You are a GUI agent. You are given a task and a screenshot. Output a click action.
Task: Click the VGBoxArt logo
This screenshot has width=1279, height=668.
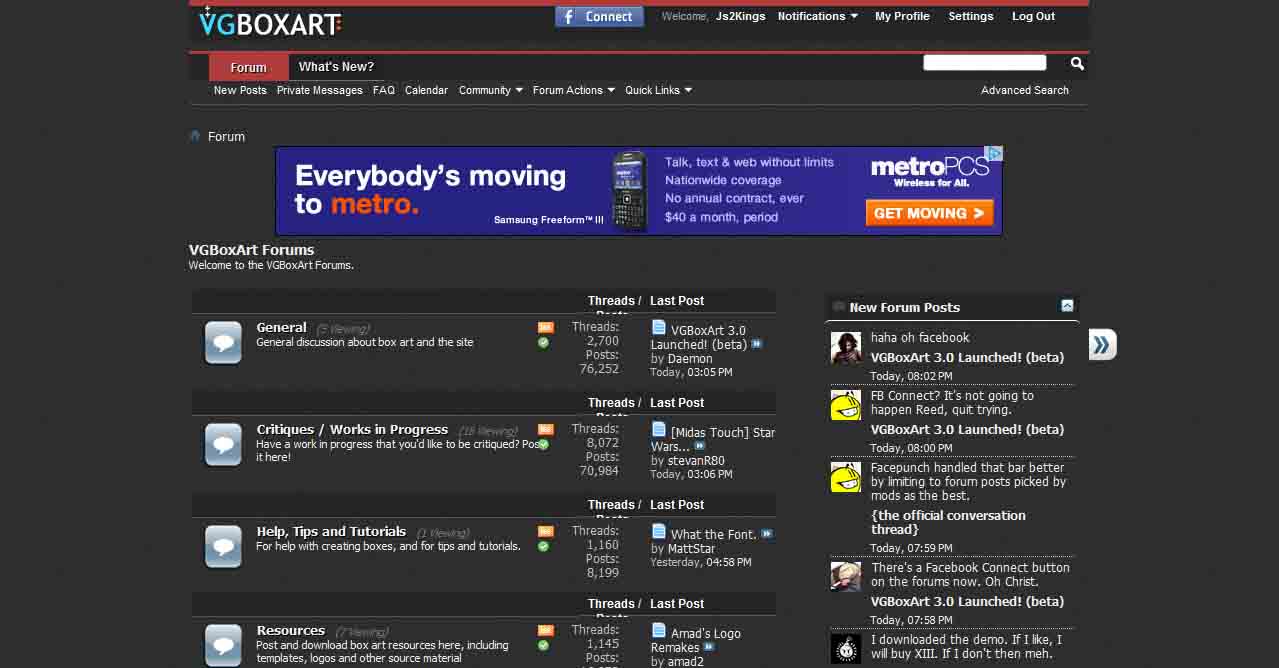[270, 23]
